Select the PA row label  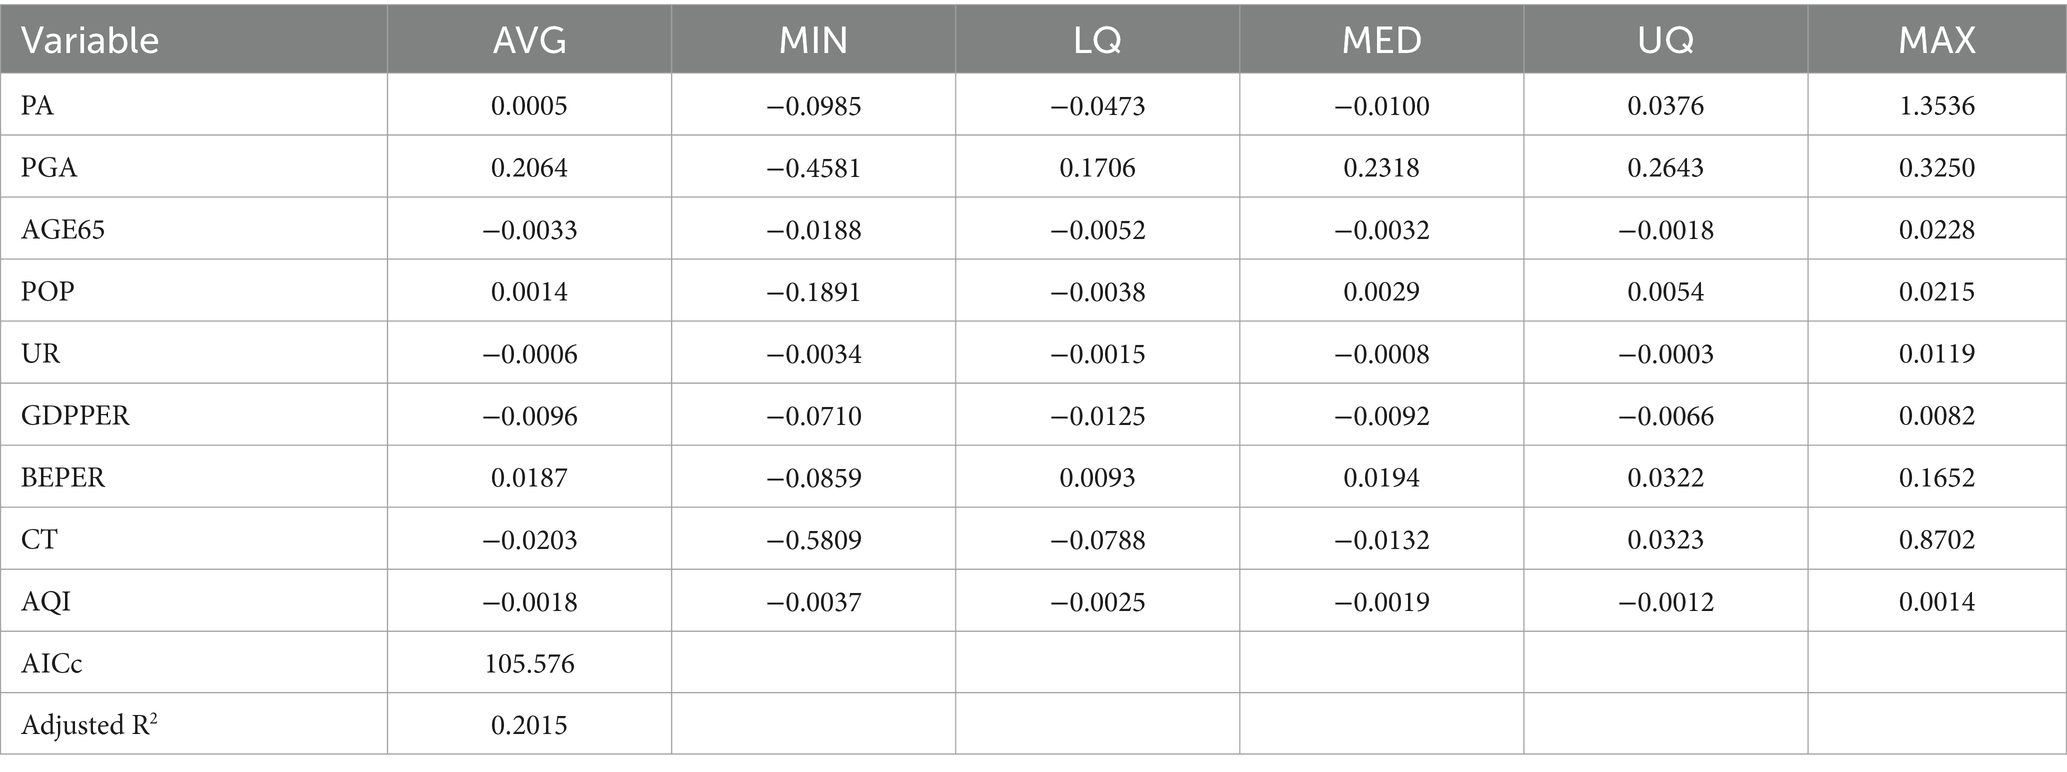pos(37,105)
